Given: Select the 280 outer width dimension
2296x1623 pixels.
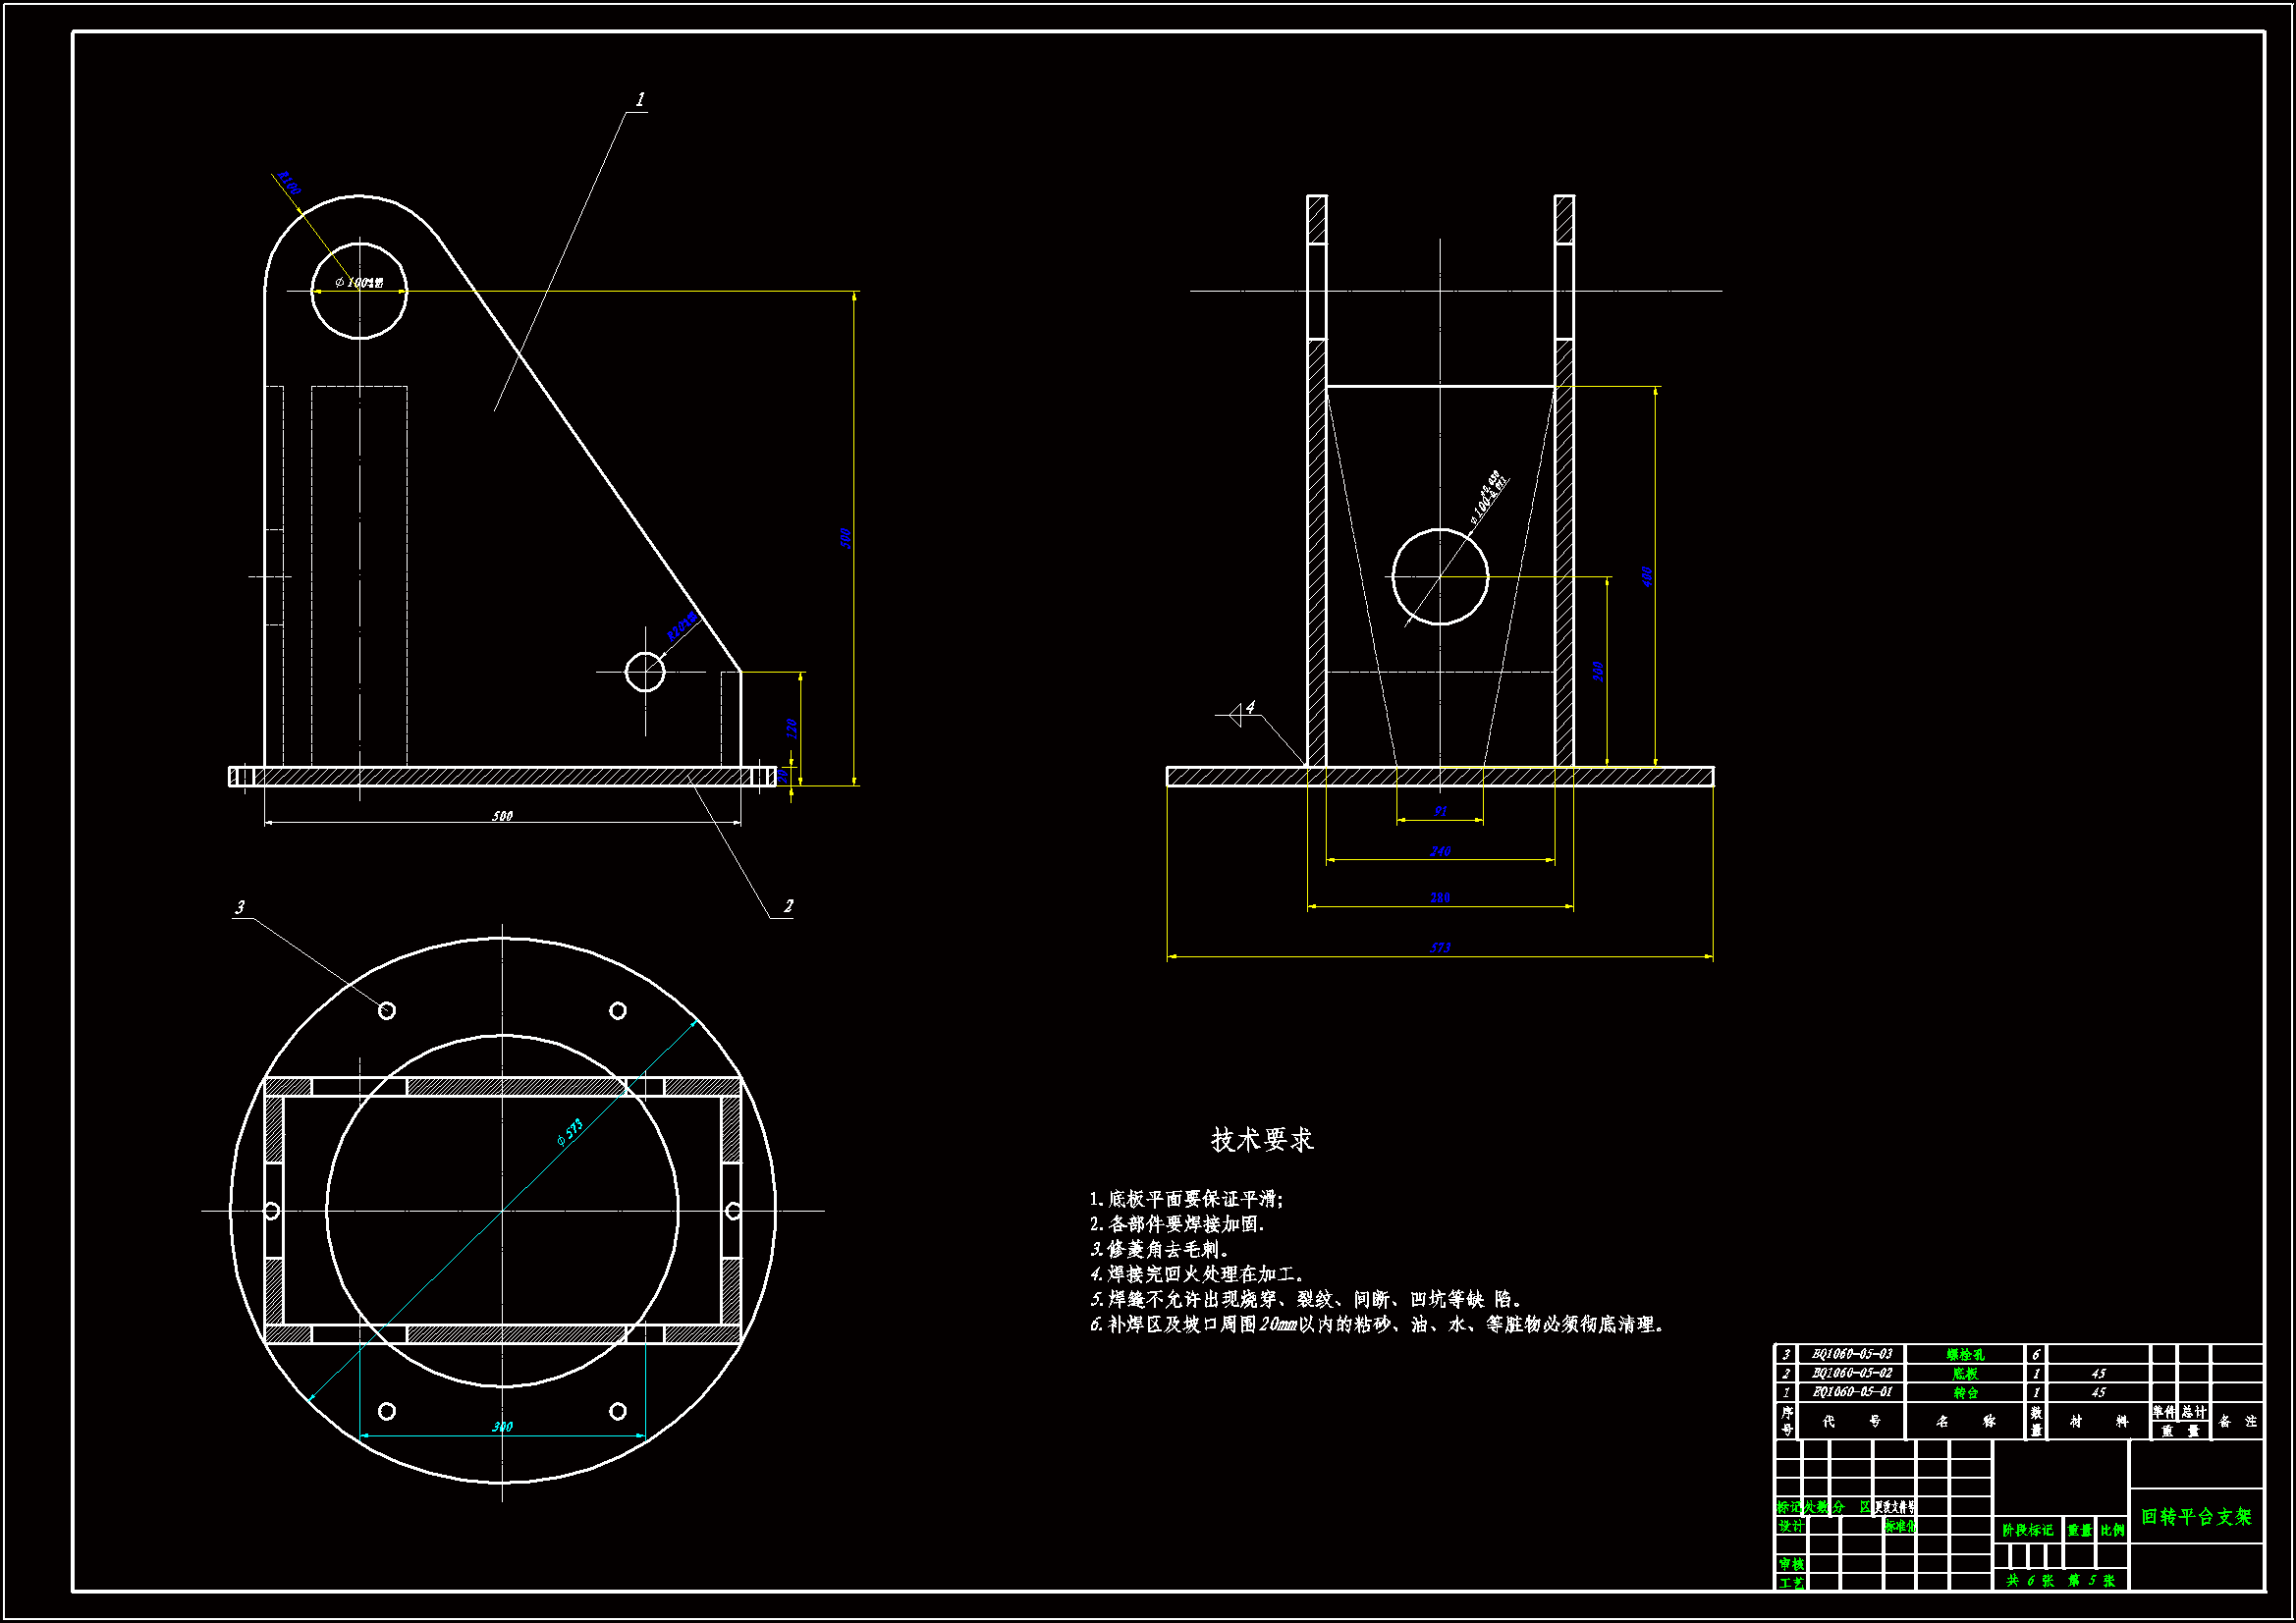Looking at the screenshot, I should coord(1439,897).
